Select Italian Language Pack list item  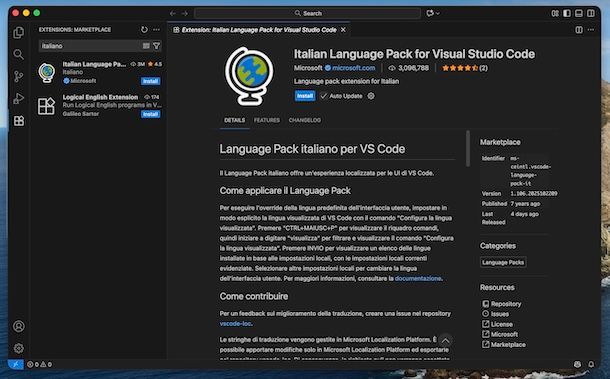click(x=99, y=72)
